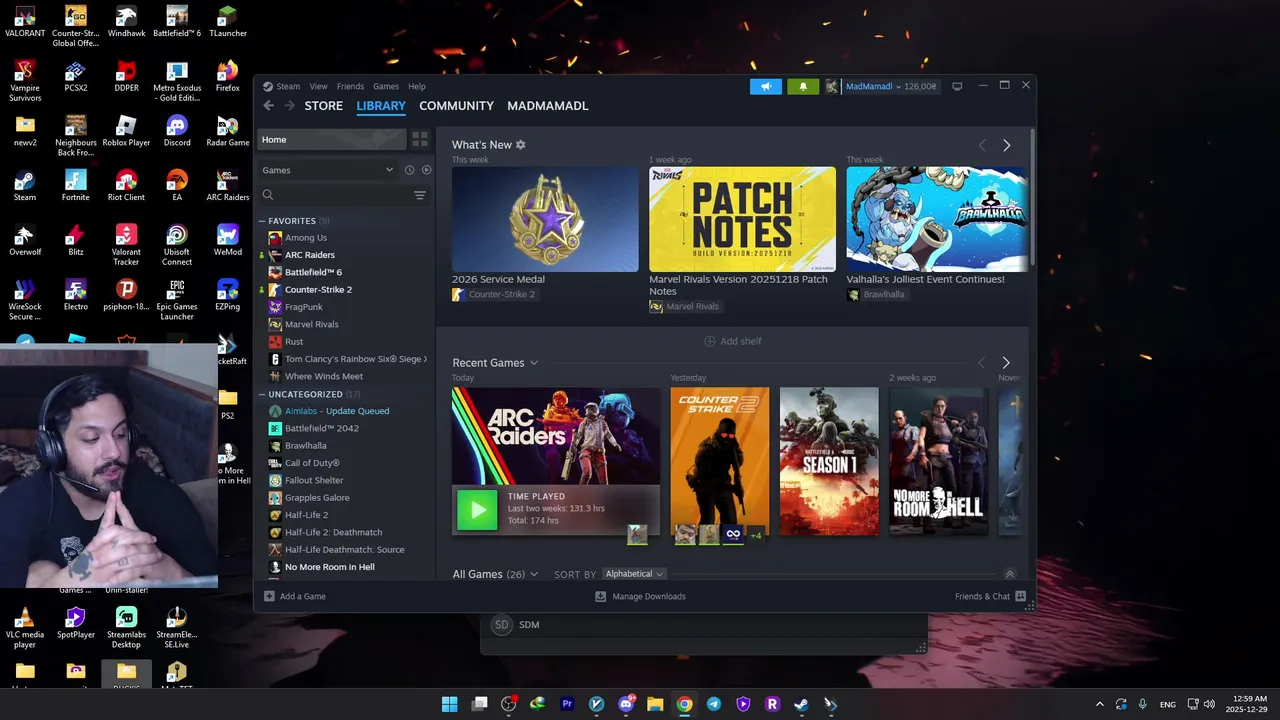
Task: Collapse the UNCATEGORIZED category
Action: 262,394
